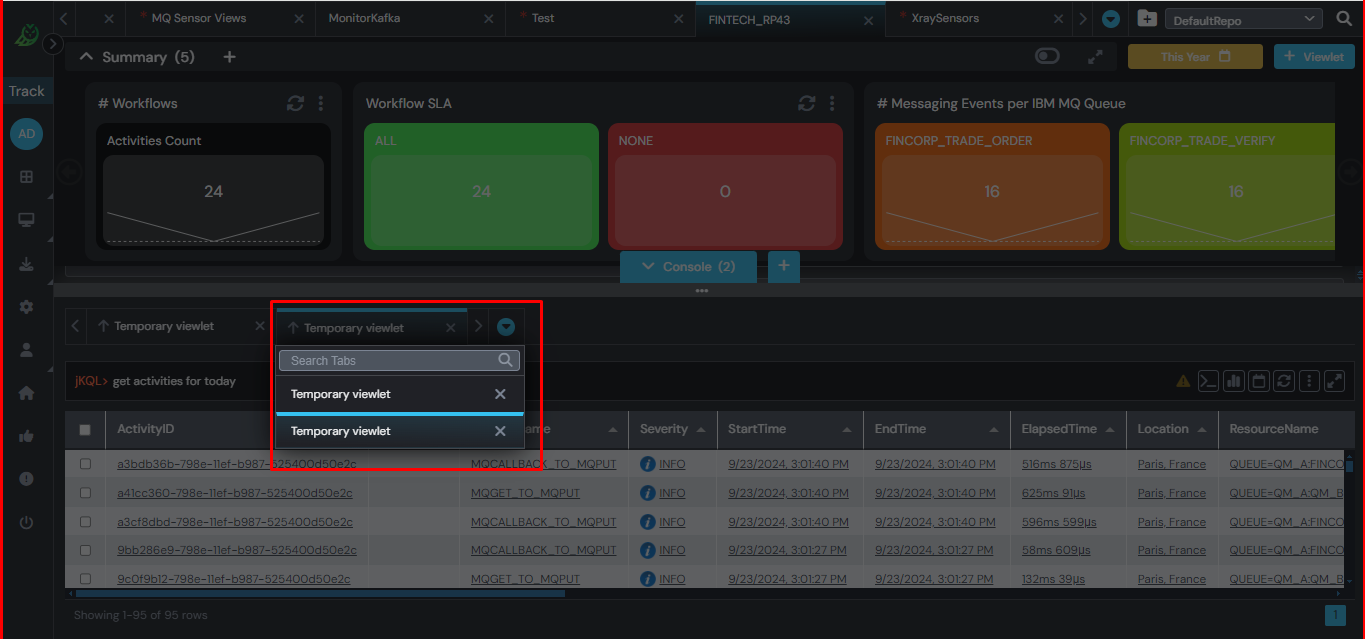Go to home via sidebar house icon
Screen dimensions: 1365x639
[26, 393]
